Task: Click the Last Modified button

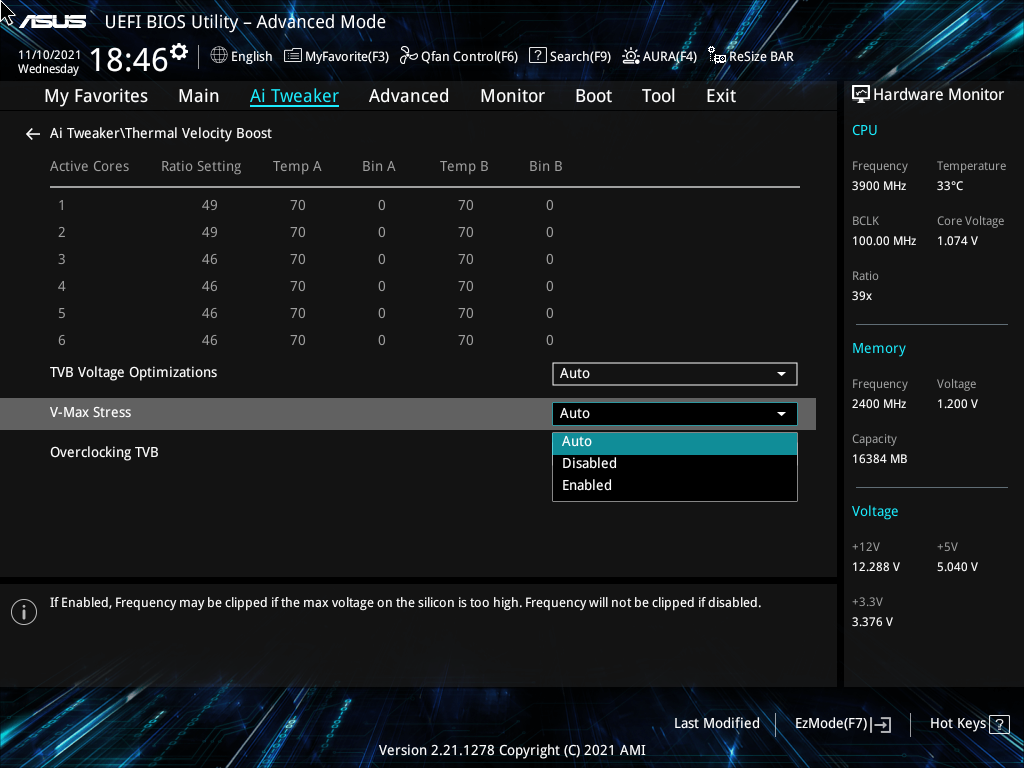Action: point(716,724)
